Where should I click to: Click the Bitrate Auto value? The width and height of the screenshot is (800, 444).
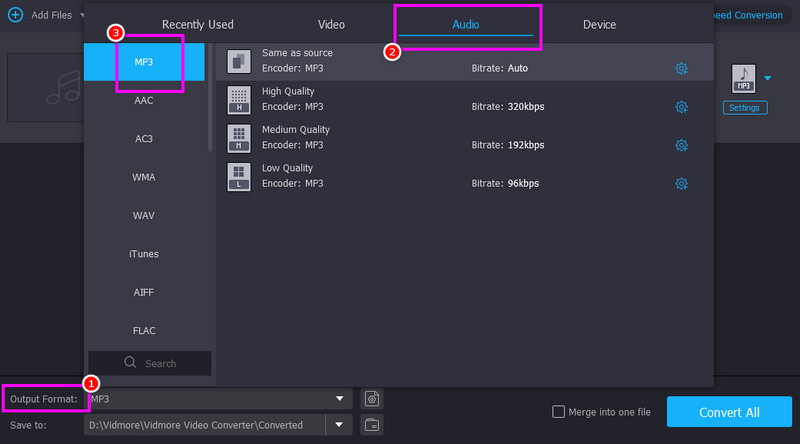click(517, 68)
